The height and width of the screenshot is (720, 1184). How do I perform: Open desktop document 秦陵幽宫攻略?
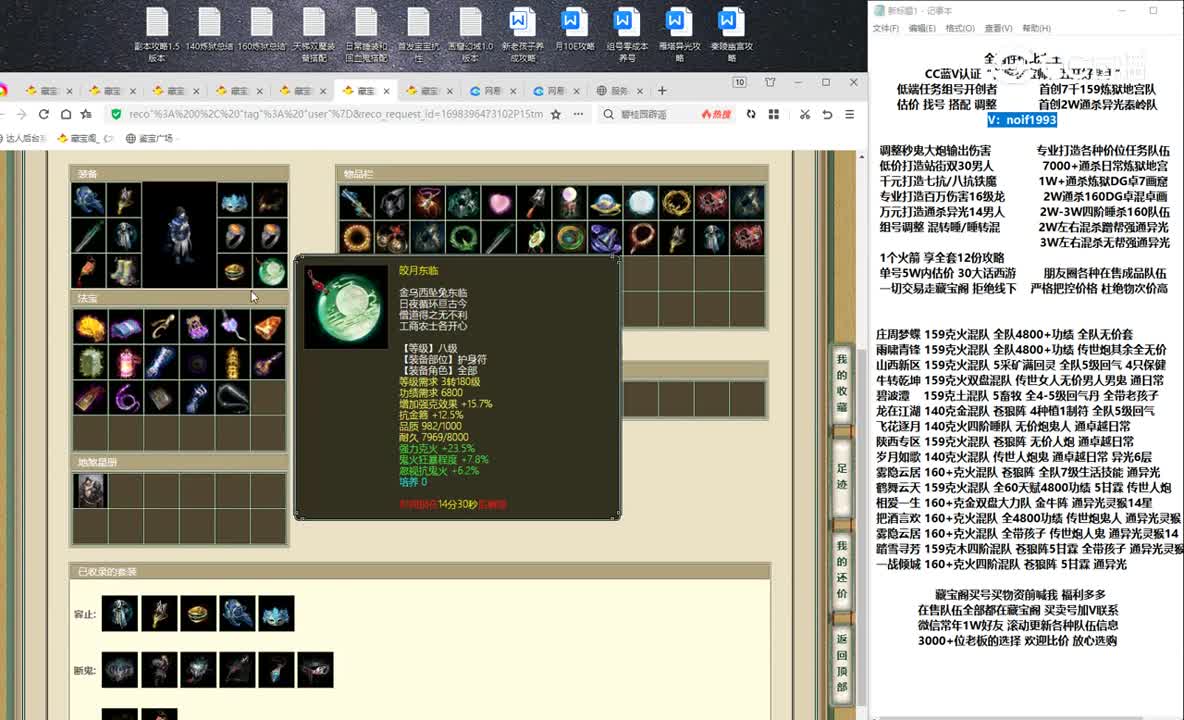click(x=731, y=35)
